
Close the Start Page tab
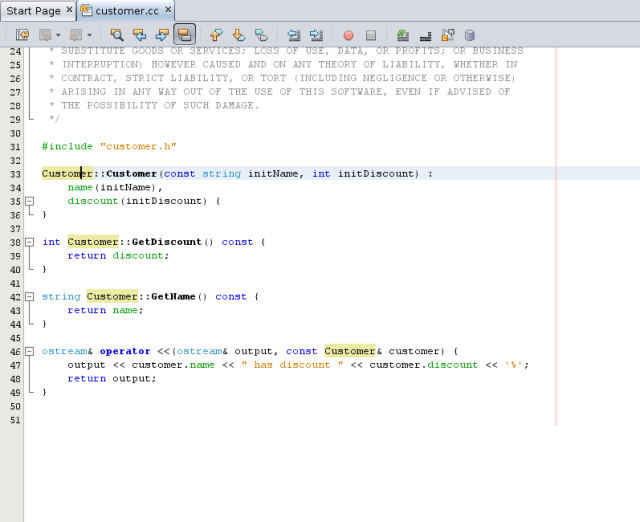click(69, 9)
